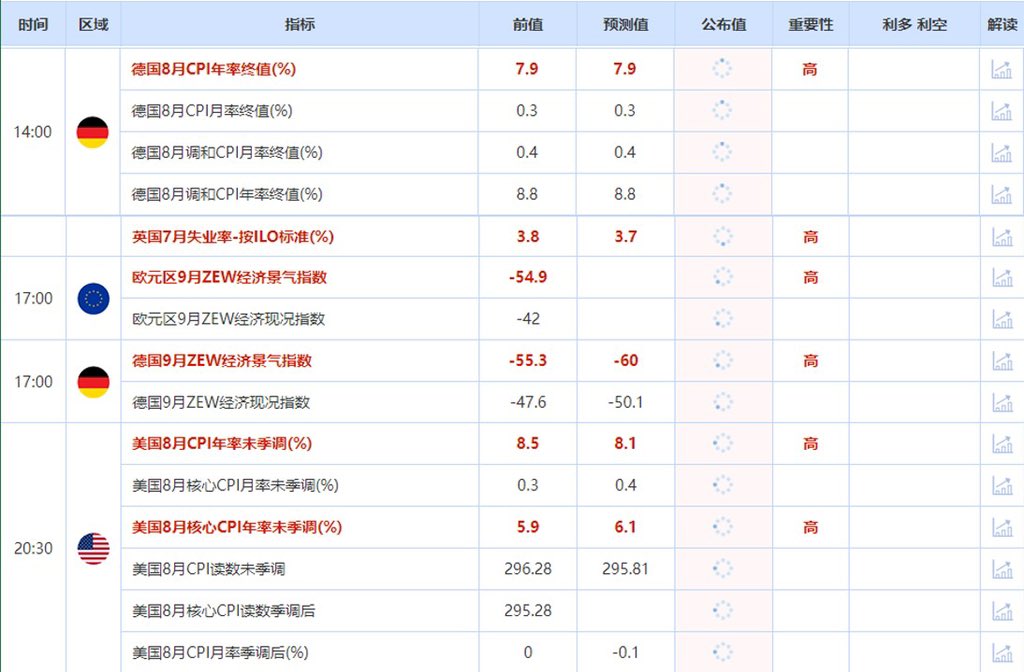This screenshot has height=672, width=1024.
Task: Click forecast value -50.1
Action: click(x=626, y=402)
